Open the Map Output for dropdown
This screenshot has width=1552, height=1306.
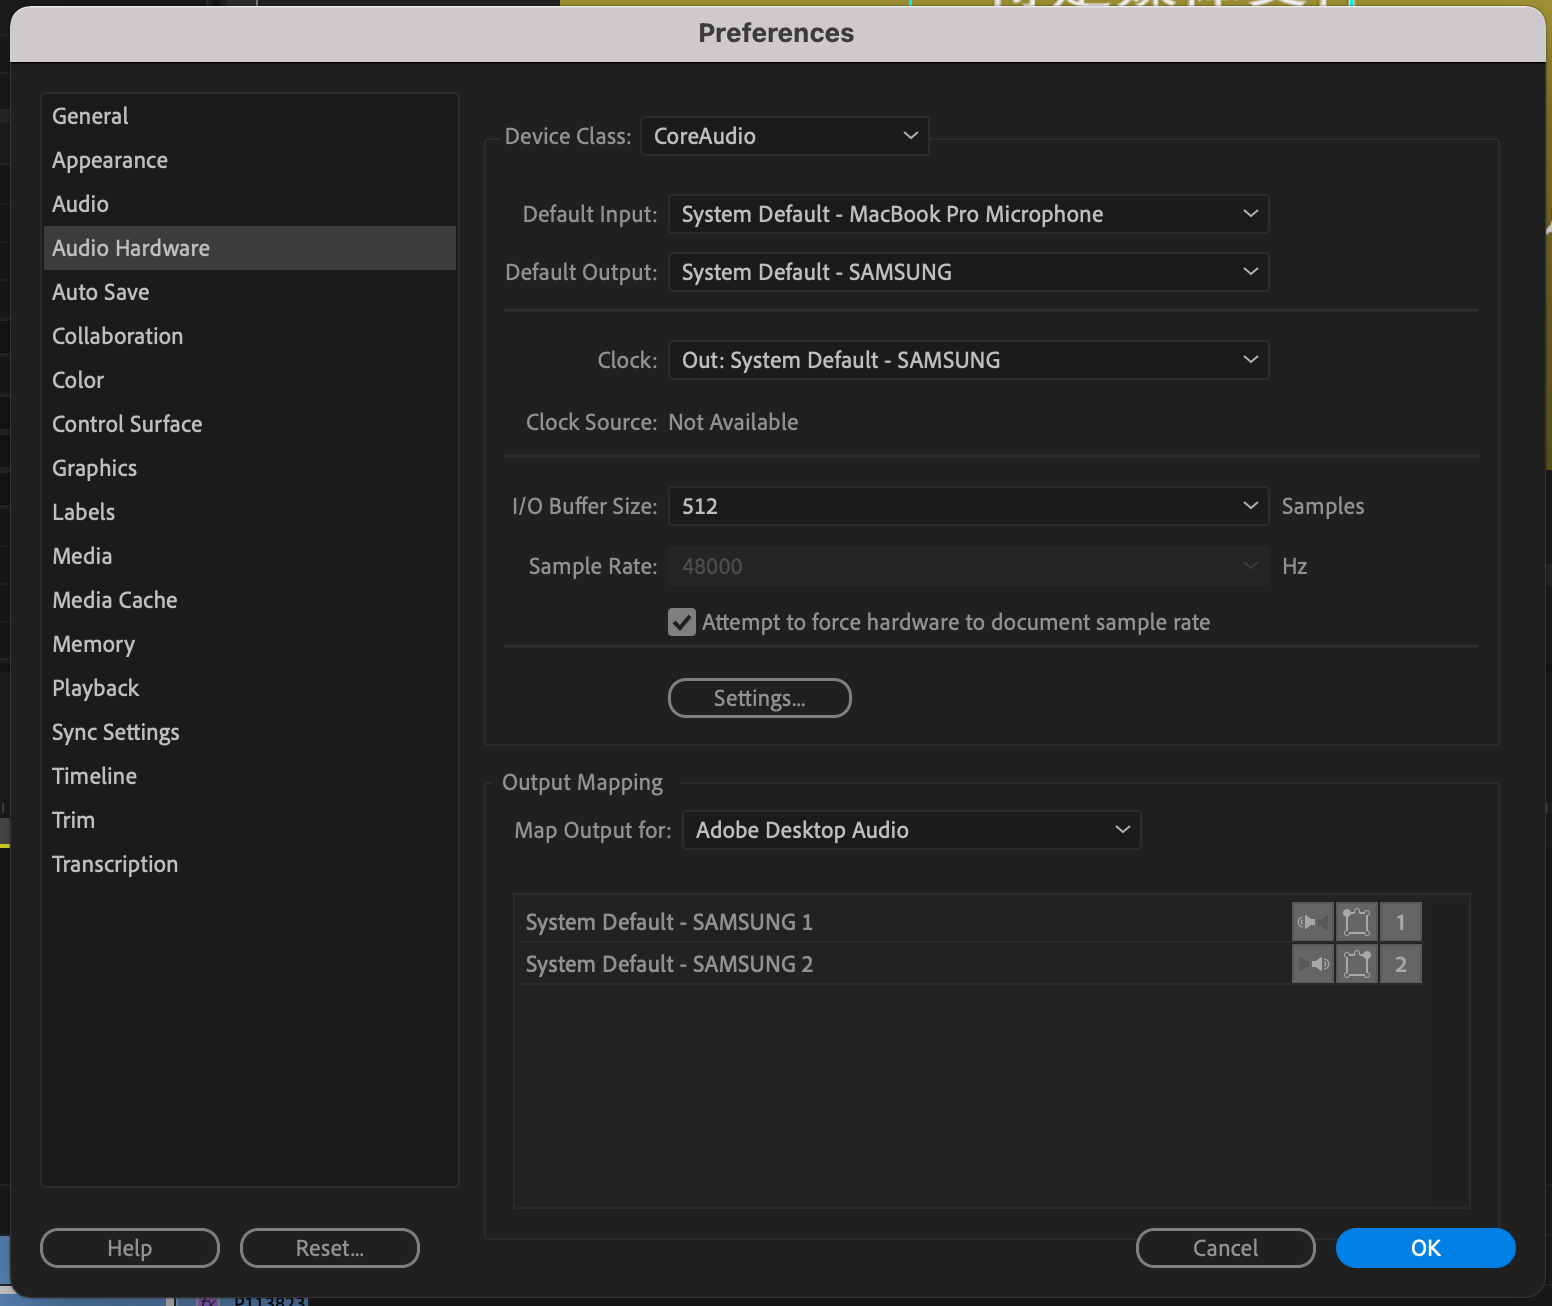click(910, 829)
